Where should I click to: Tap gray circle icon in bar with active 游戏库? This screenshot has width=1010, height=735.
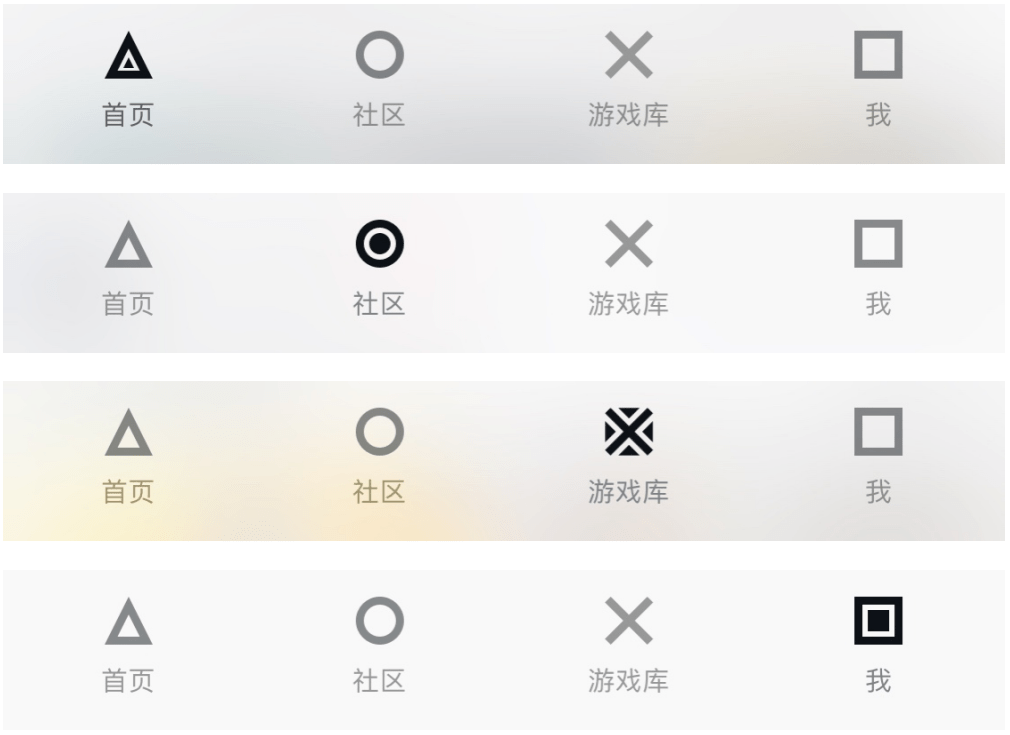(x=379, y=432)
